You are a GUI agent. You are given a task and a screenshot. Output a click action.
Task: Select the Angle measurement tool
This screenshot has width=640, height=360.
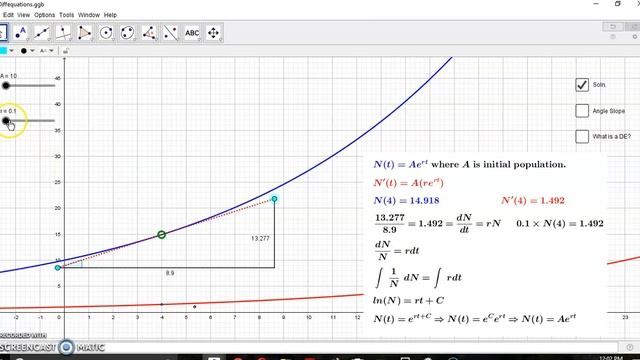pyautogui.click(x=149, y=33)
